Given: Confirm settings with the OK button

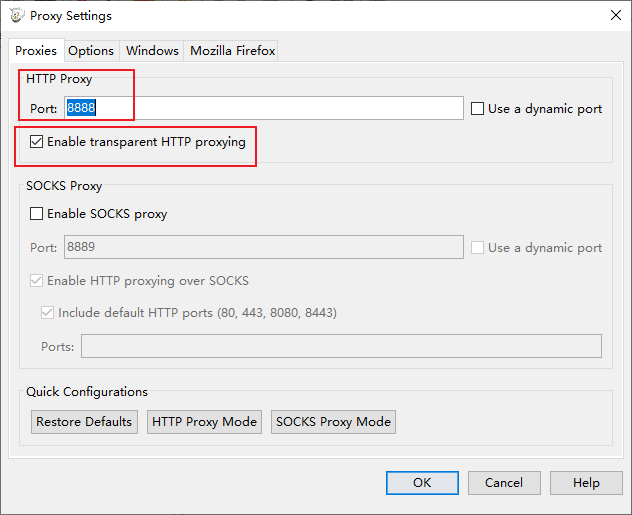Looking at the screenshot, I should (422, 483).
